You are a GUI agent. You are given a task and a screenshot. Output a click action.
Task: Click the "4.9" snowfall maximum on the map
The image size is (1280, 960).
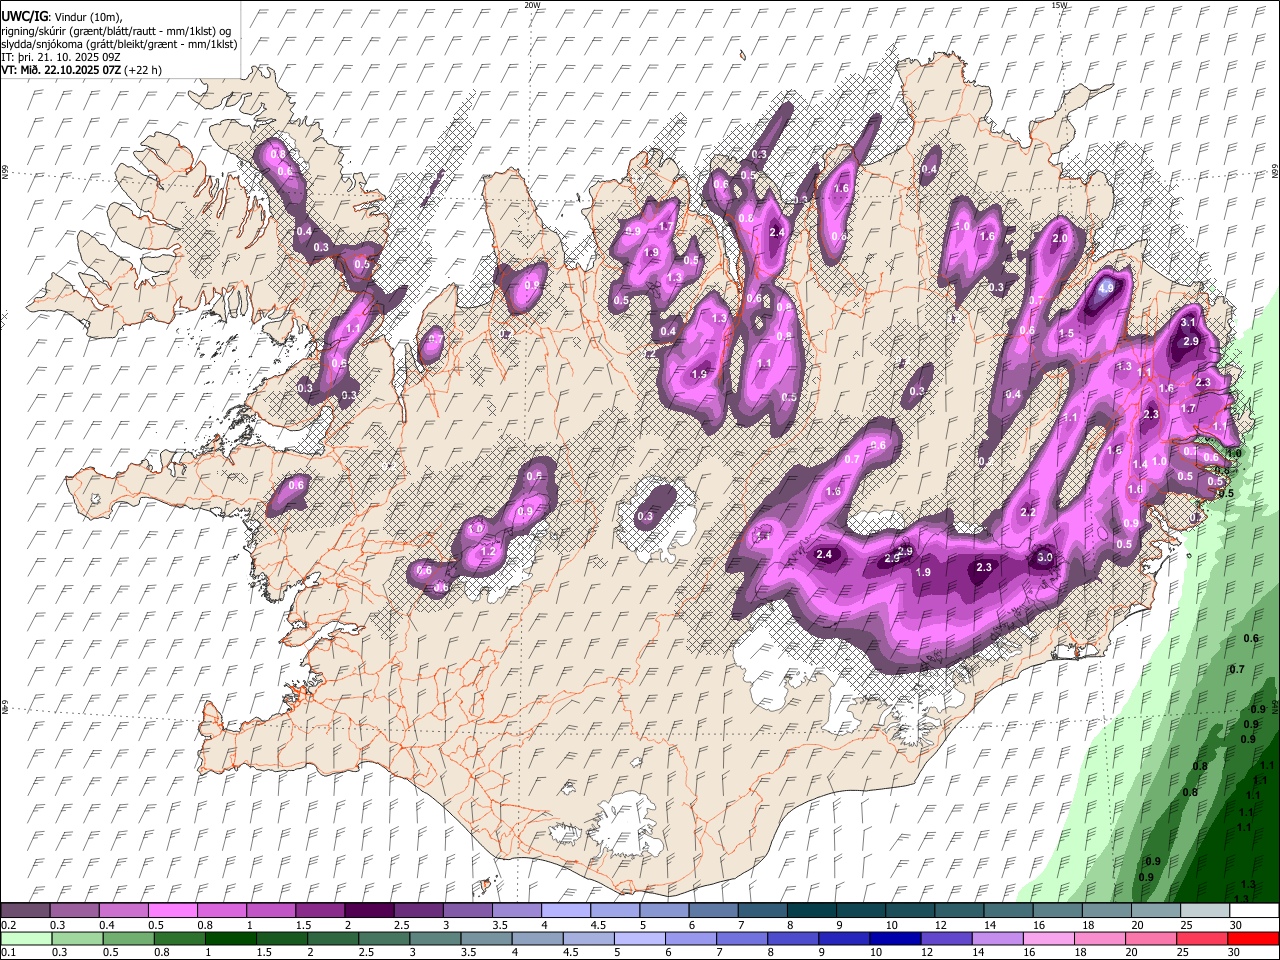pyautogui.click(x=1106, y=288)
